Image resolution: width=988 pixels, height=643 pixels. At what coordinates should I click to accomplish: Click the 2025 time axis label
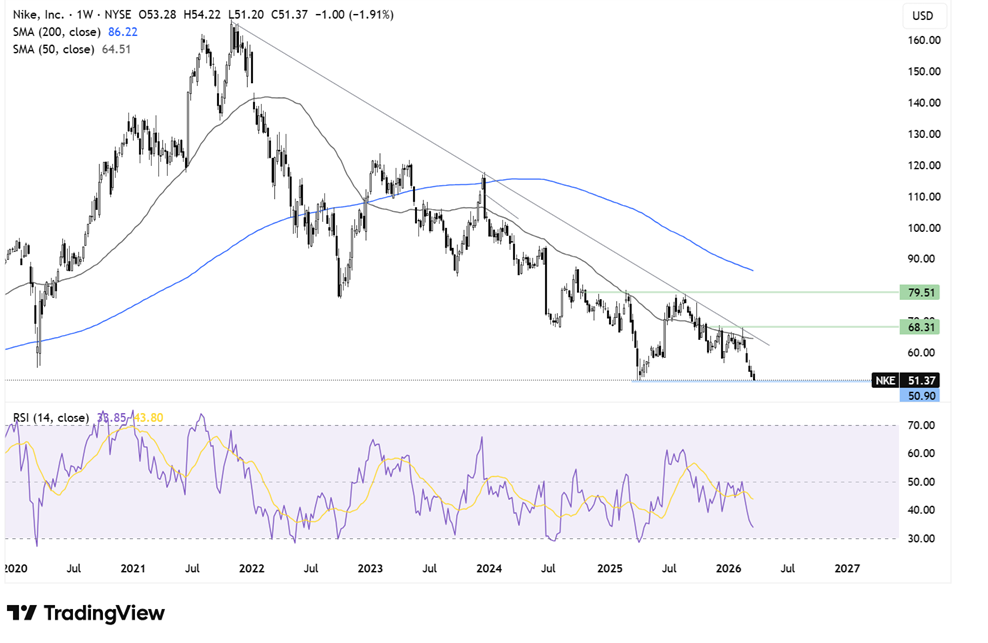point(609,569)
